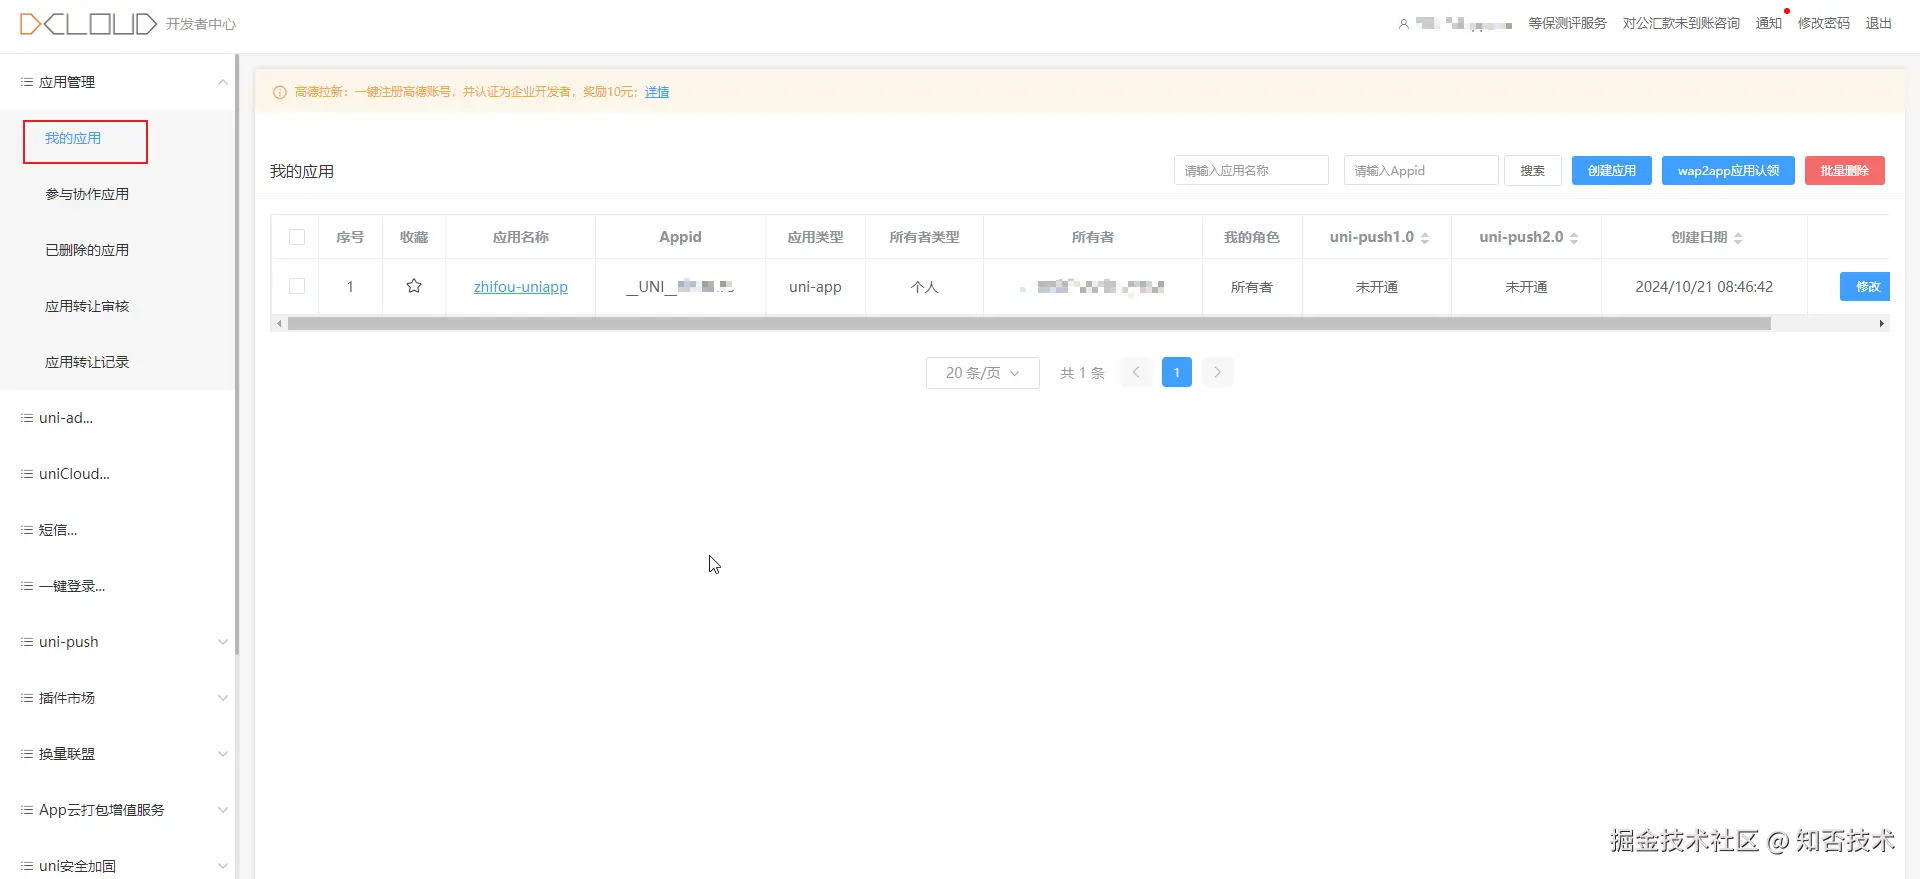The height and width of the screenshot is (879, 1920).
Task: Collapse the 应用管理 menu section
Action: tap(223, 82)
